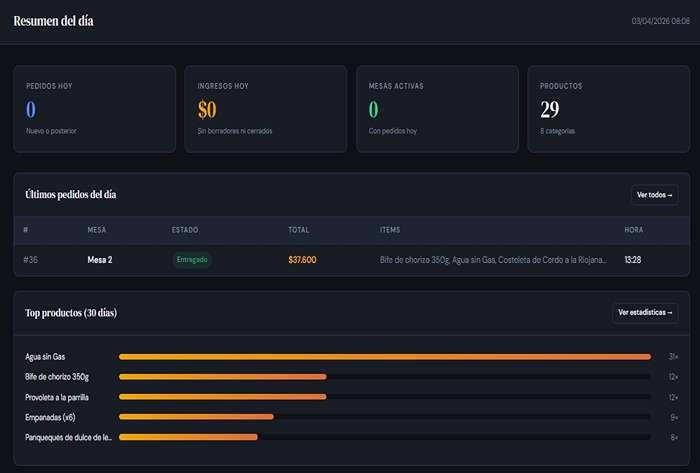The image size is (700, 473).
Task: Click the 13:28 order time
Action: click(x=633, y=260)
